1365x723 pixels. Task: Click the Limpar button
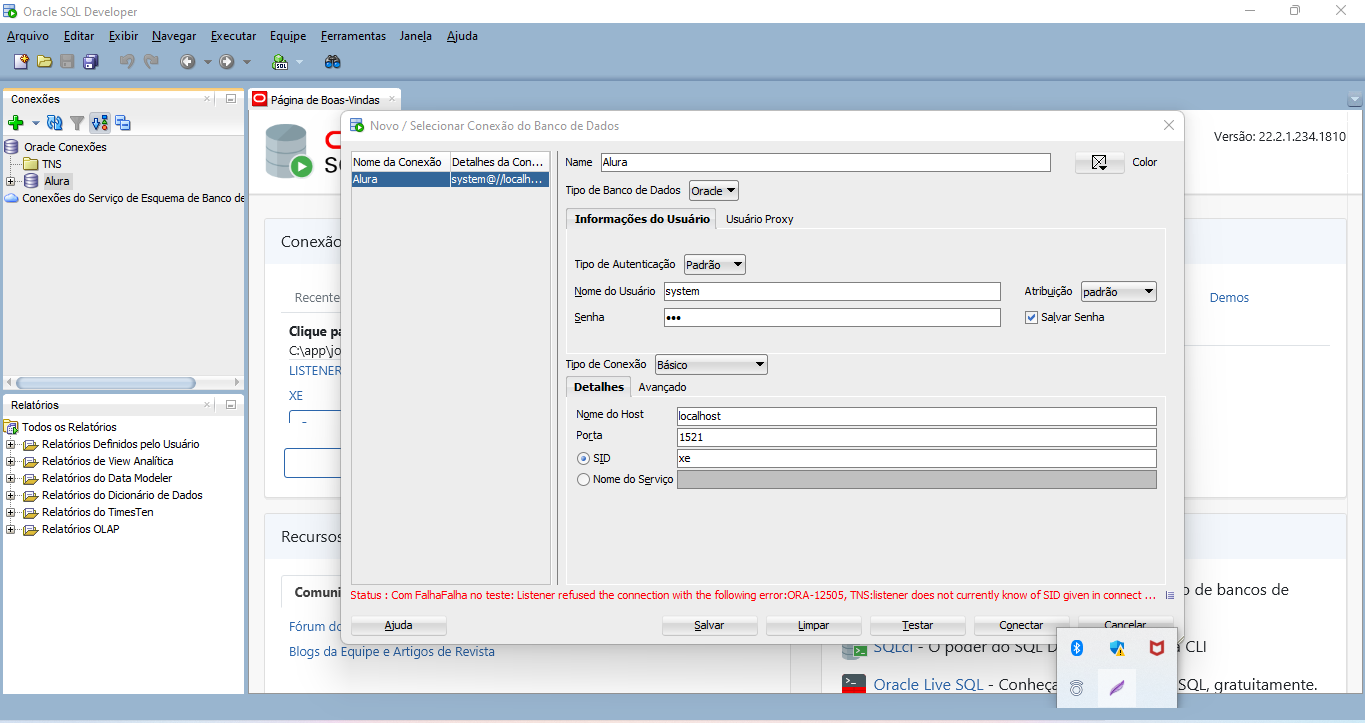[813, 625]
